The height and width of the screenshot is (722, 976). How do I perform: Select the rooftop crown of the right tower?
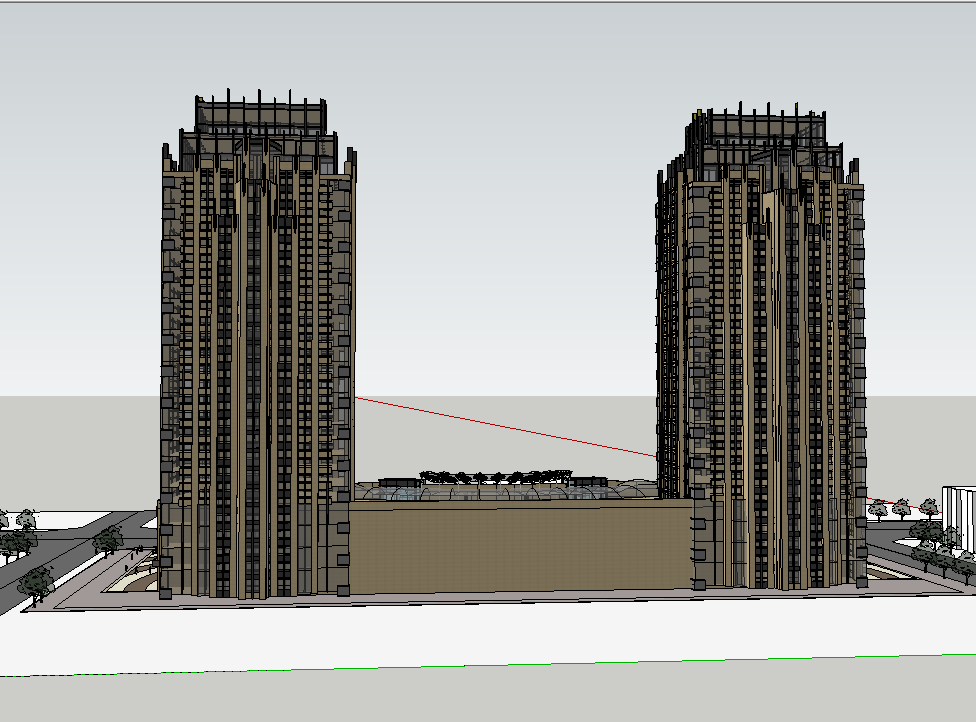click(764, 142)
